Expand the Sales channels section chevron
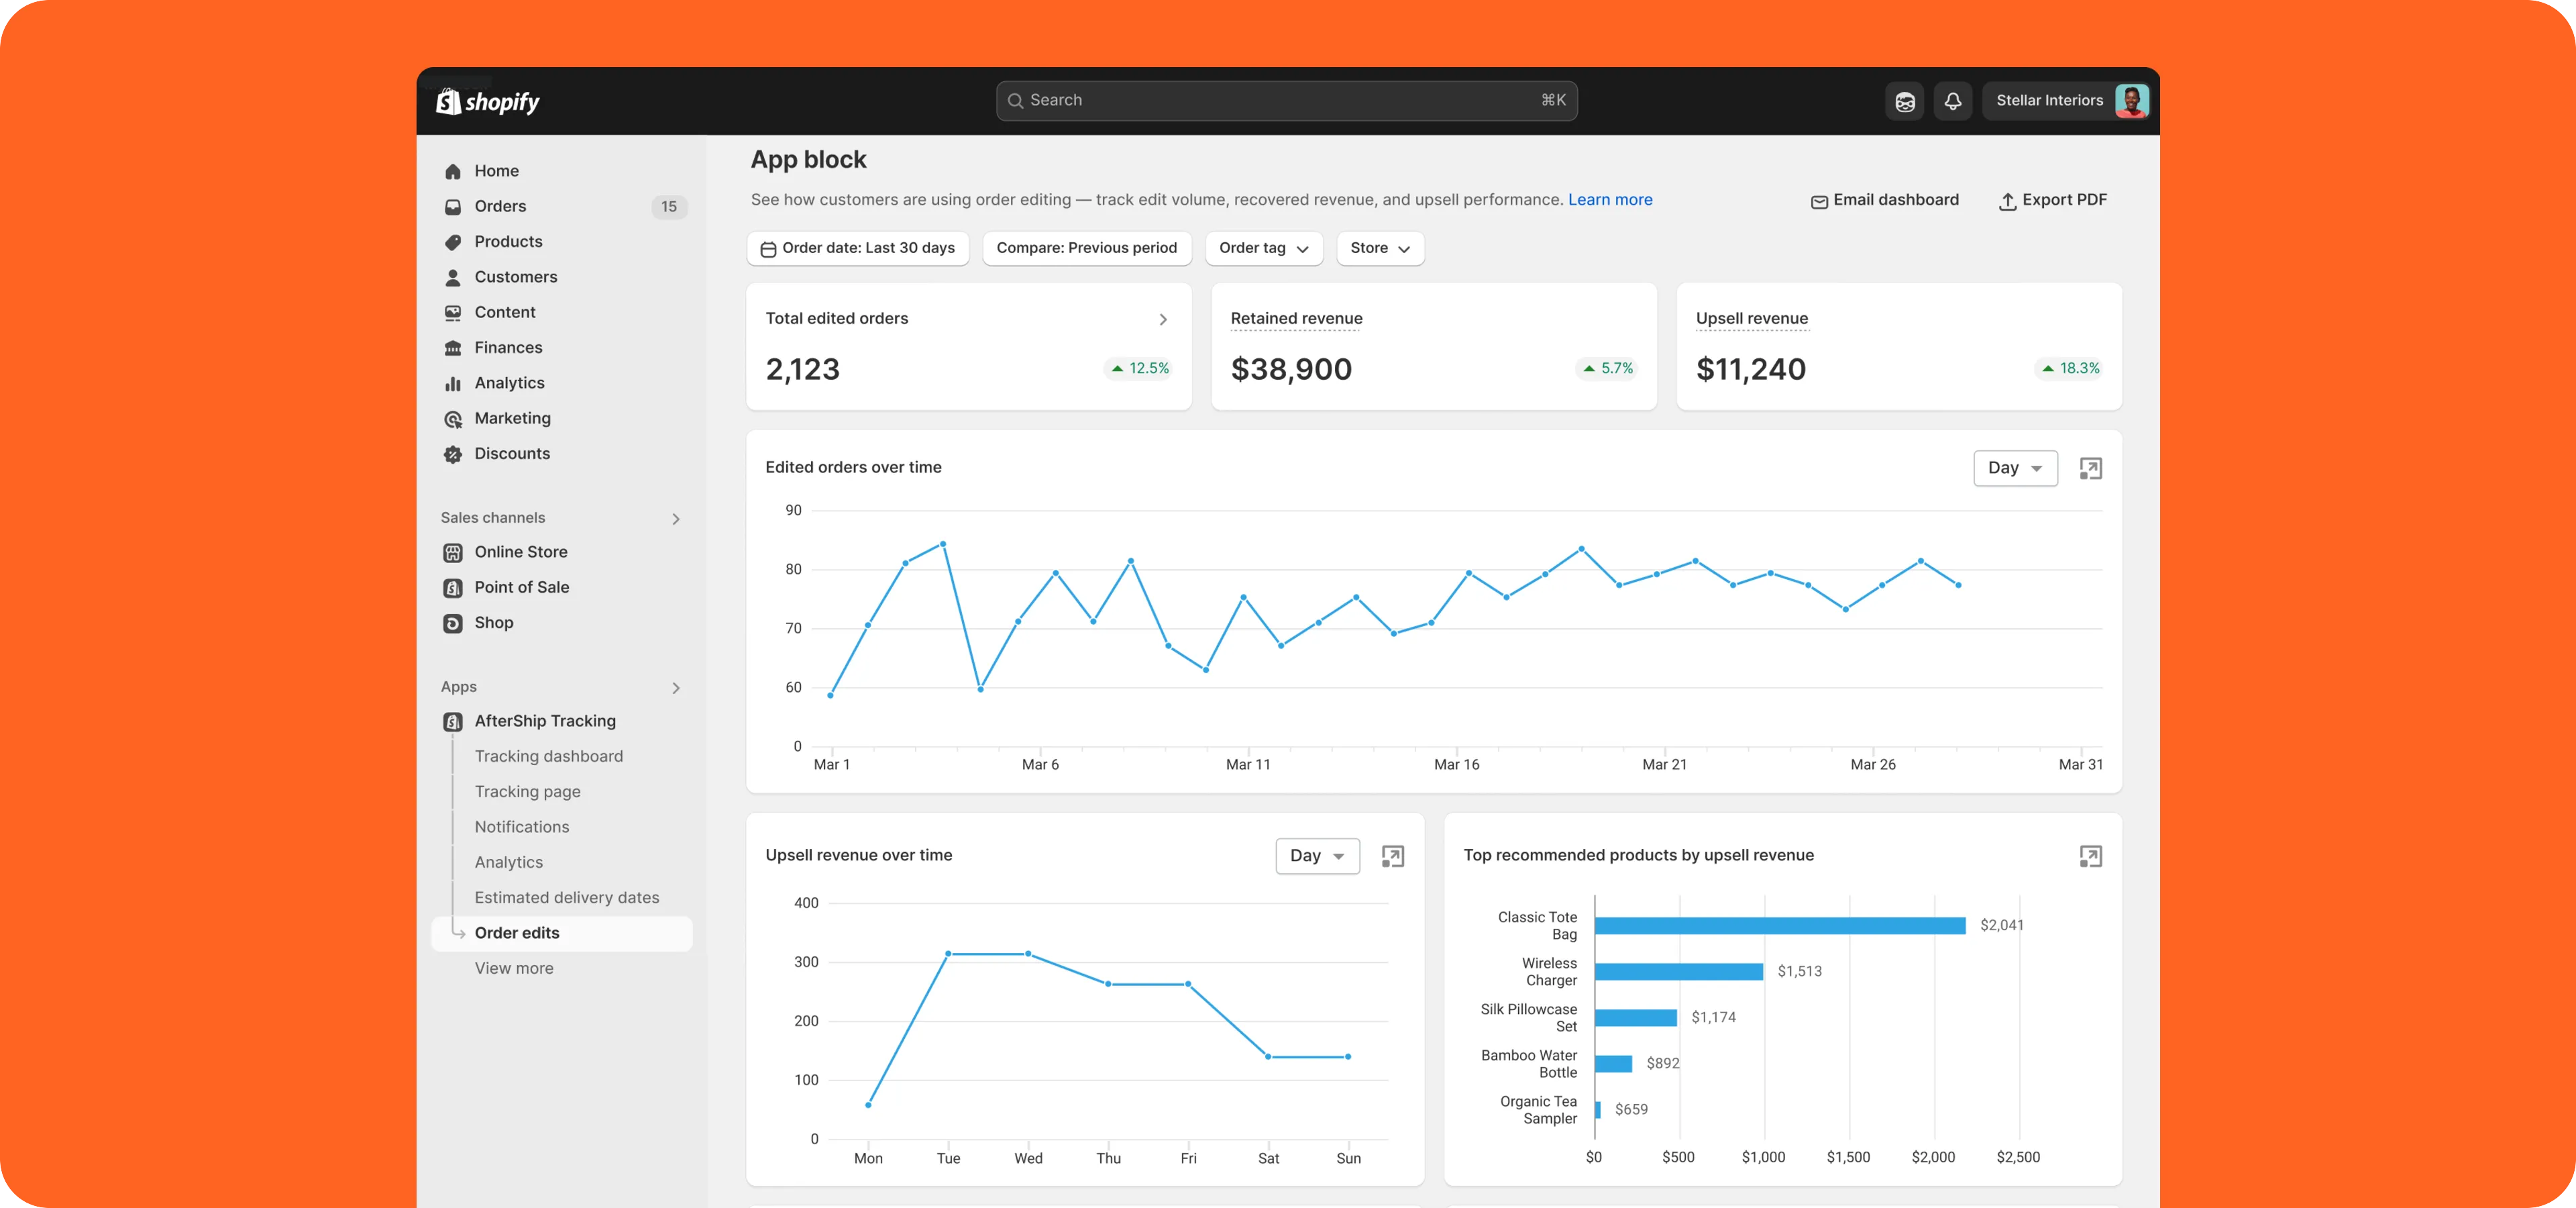Screen dimensions: 2576x1208 pyautogui.click(x=676, y=519)
